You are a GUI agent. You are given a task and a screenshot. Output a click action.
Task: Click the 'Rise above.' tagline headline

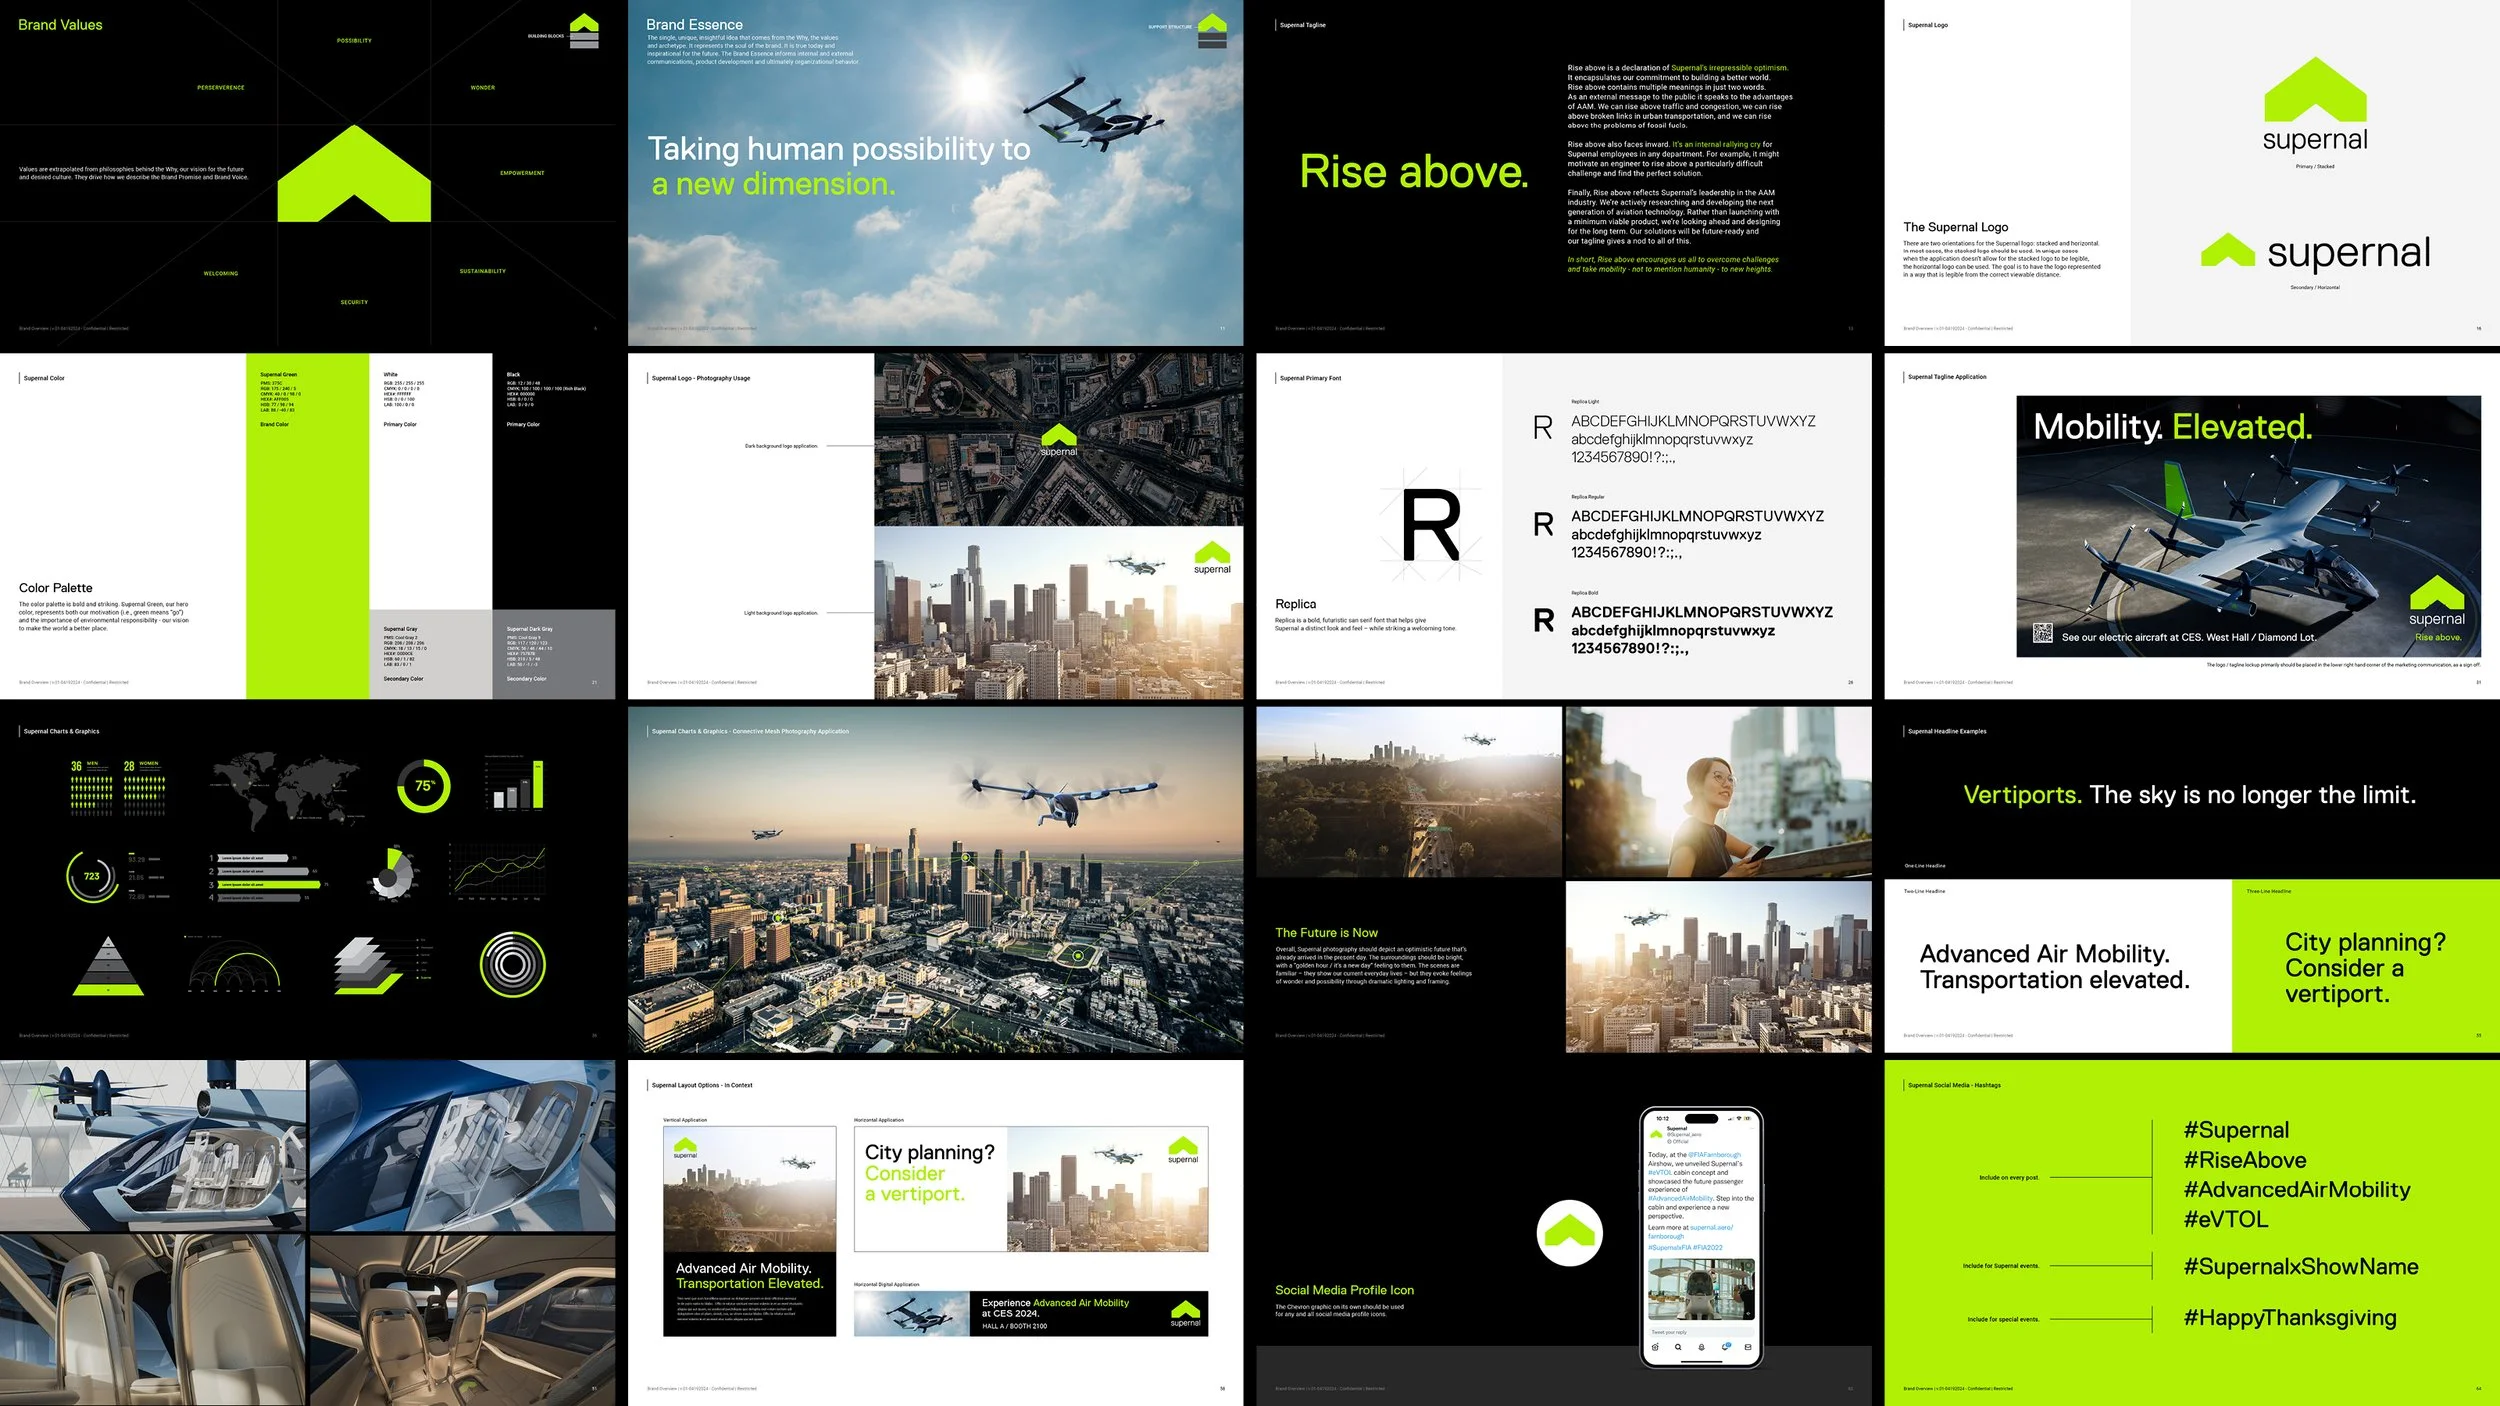coord(1414,172)
